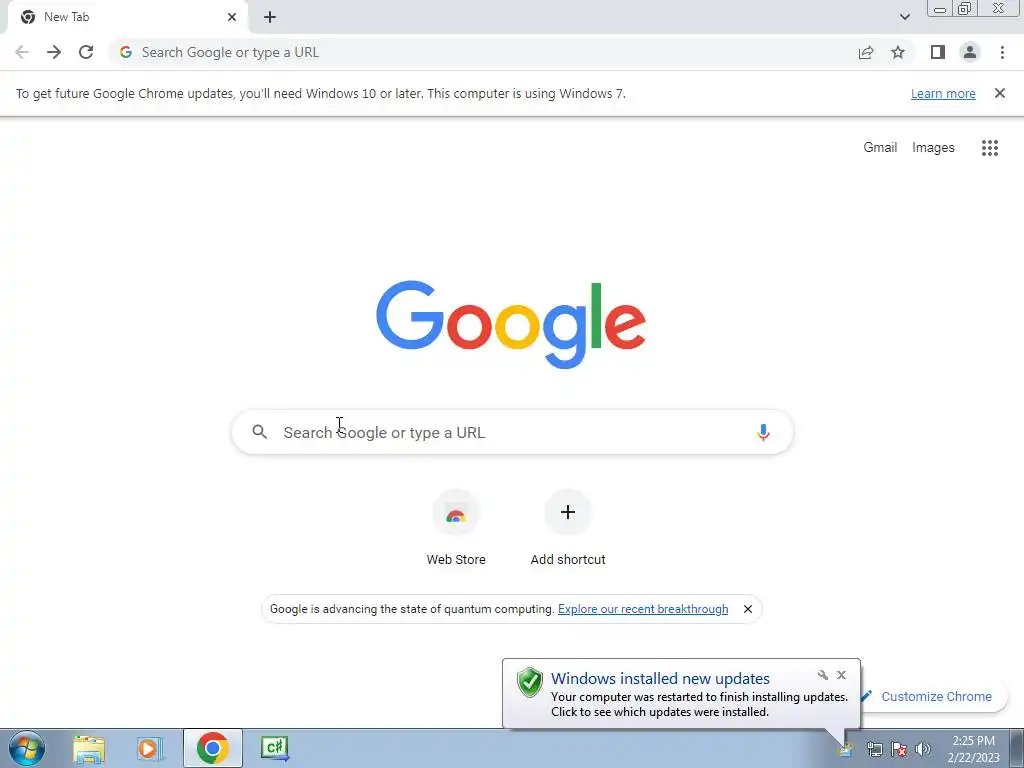Reload the page with the refresh icon
Image resolution: width=1024 pixels, height=768 pixels.
coord(86,52)
